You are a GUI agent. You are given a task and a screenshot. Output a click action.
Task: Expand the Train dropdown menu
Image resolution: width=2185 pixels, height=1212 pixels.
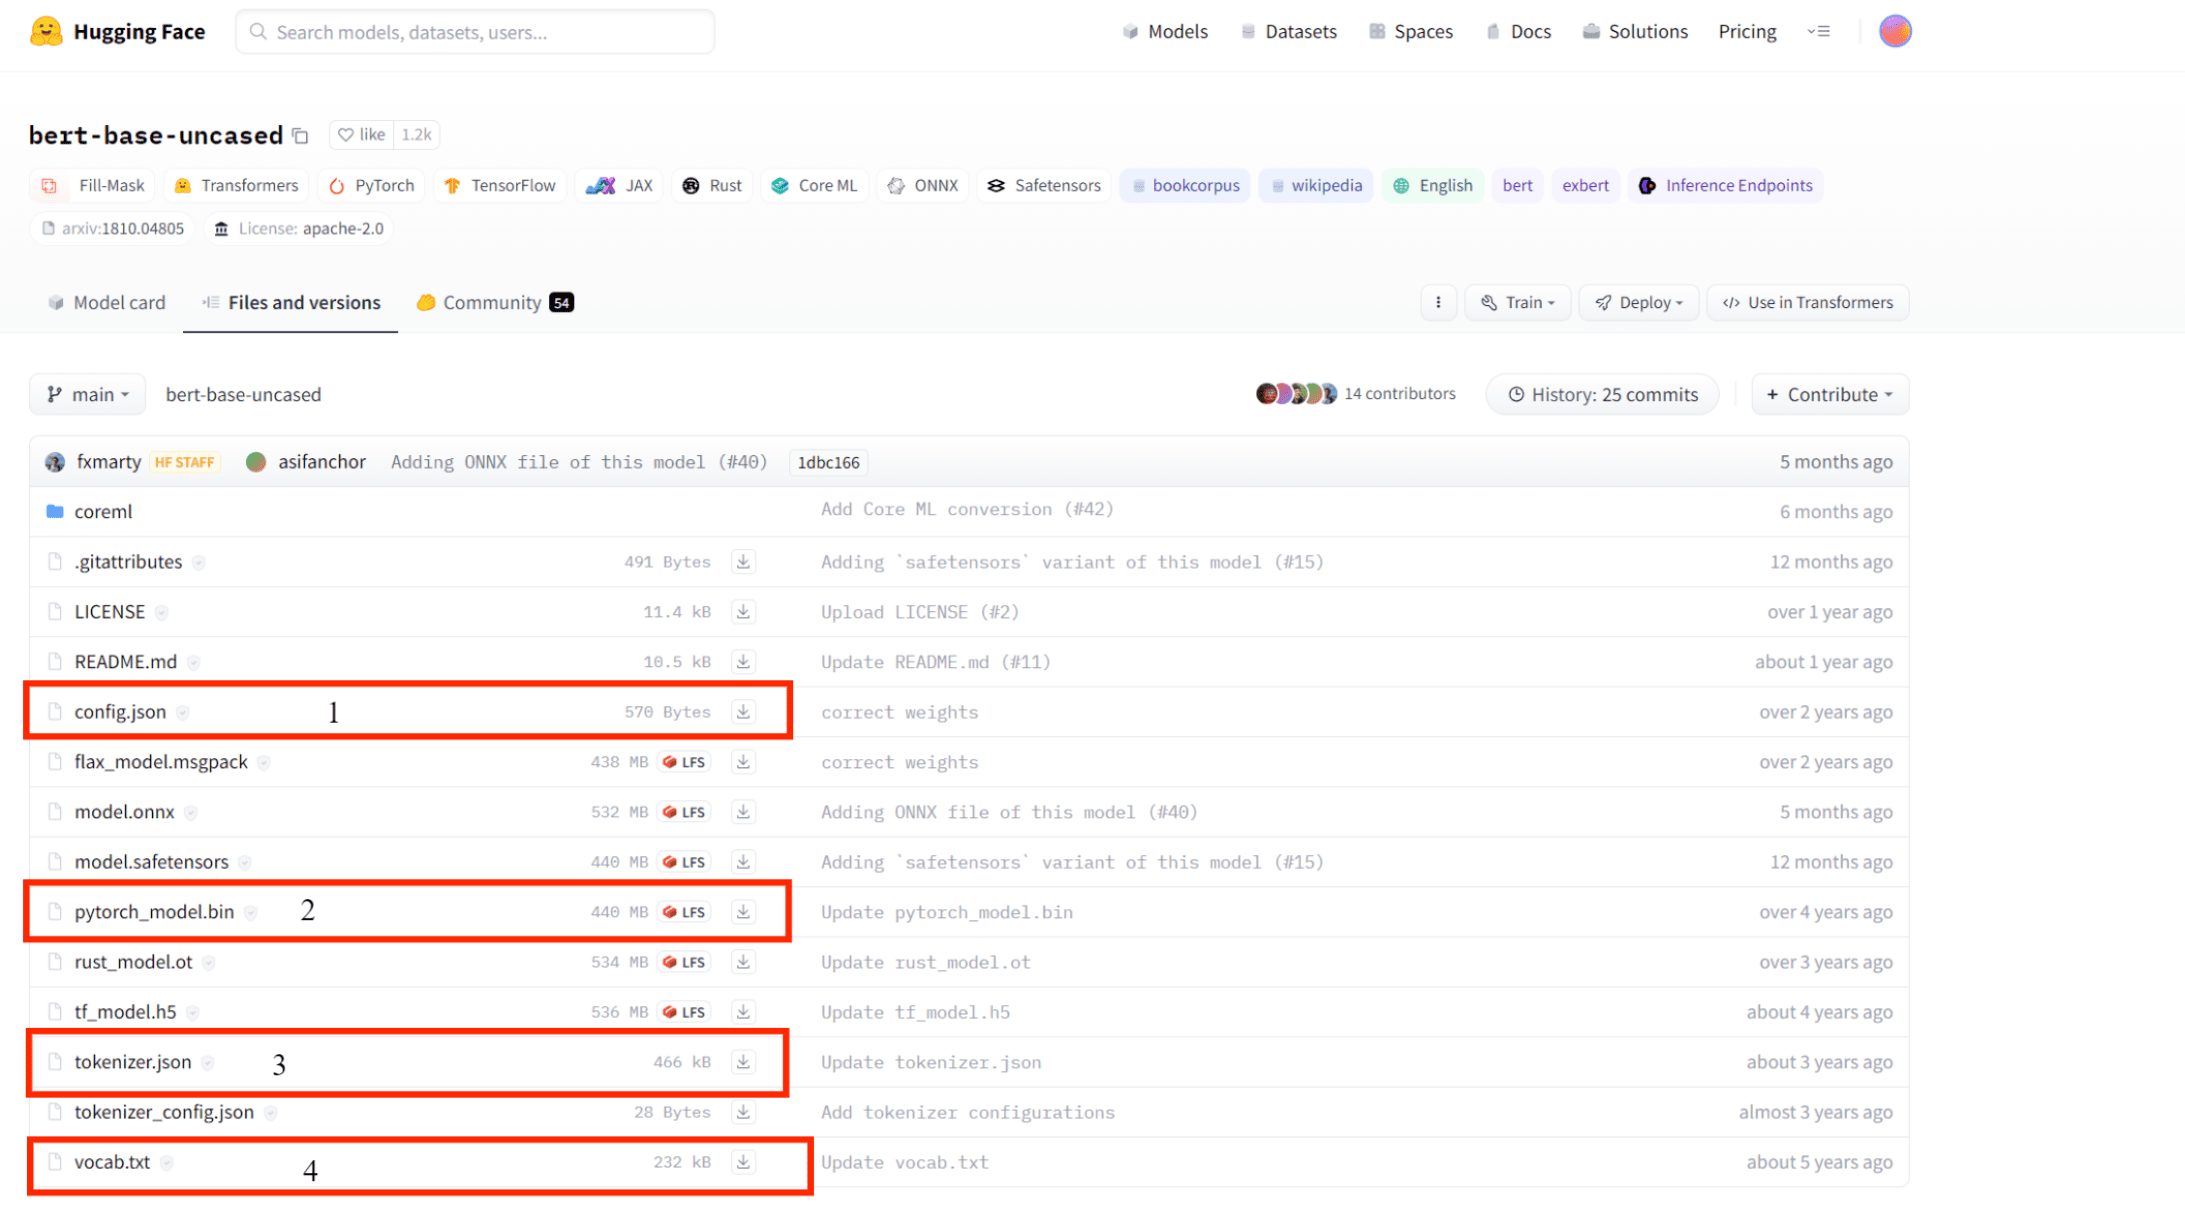1515,302
